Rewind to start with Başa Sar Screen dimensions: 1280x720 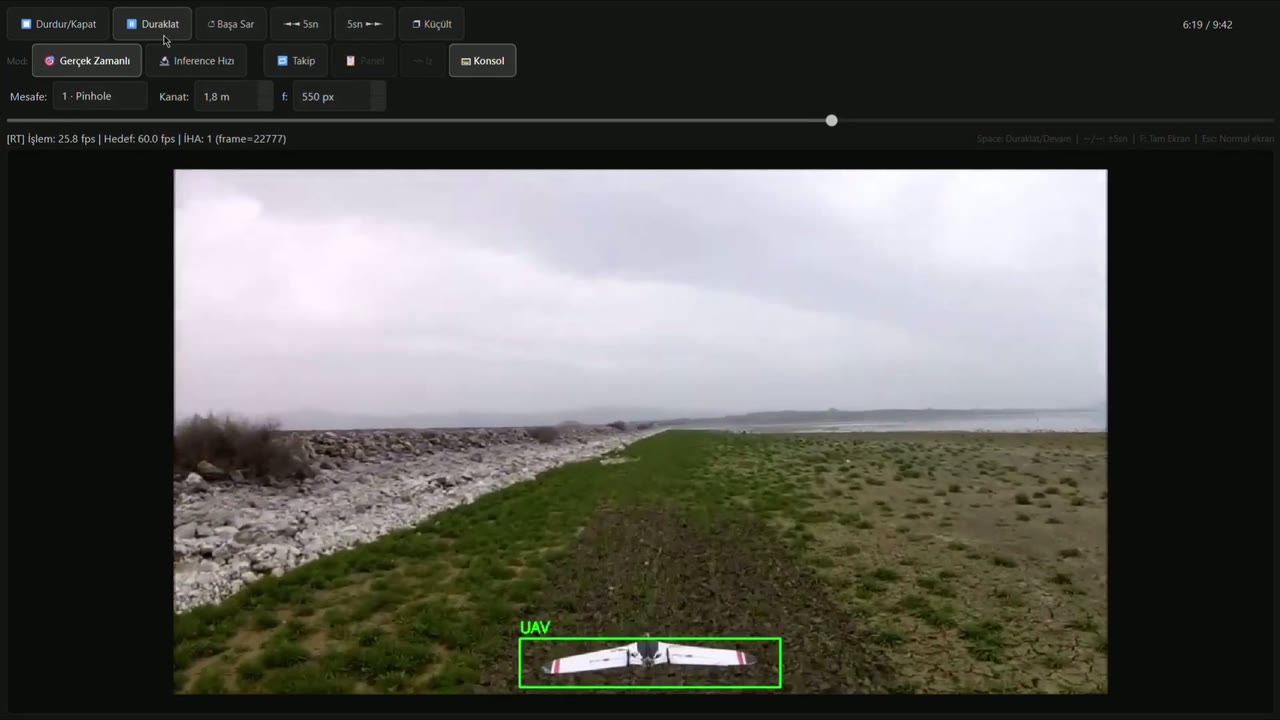tap(231, 24)
